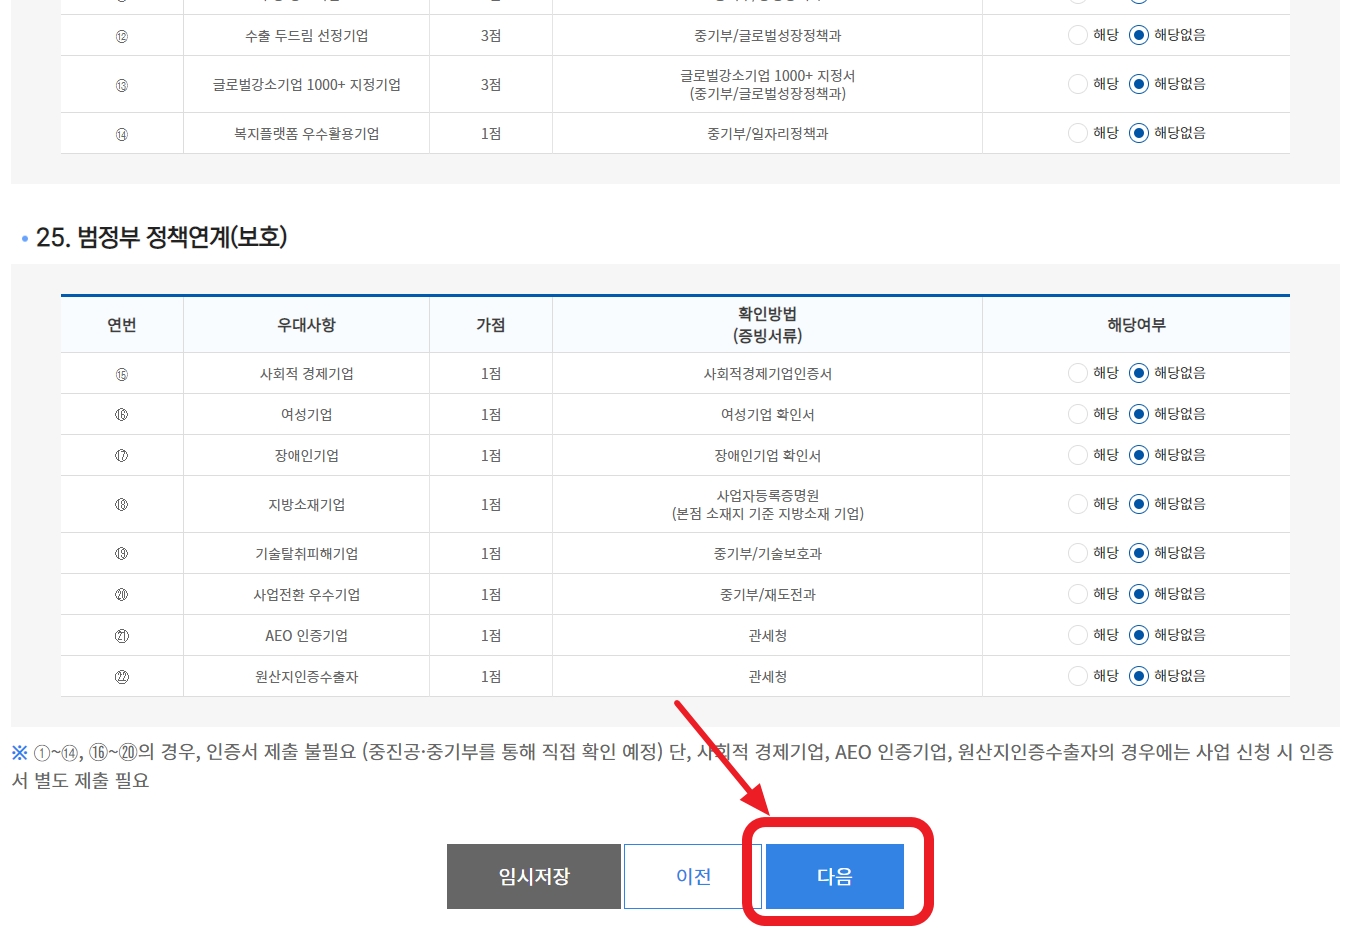Click the 기술탈취피해기업 row label
Viewport: 1347px width, 928px height.
pyautogui.click(x=306, y=554)
